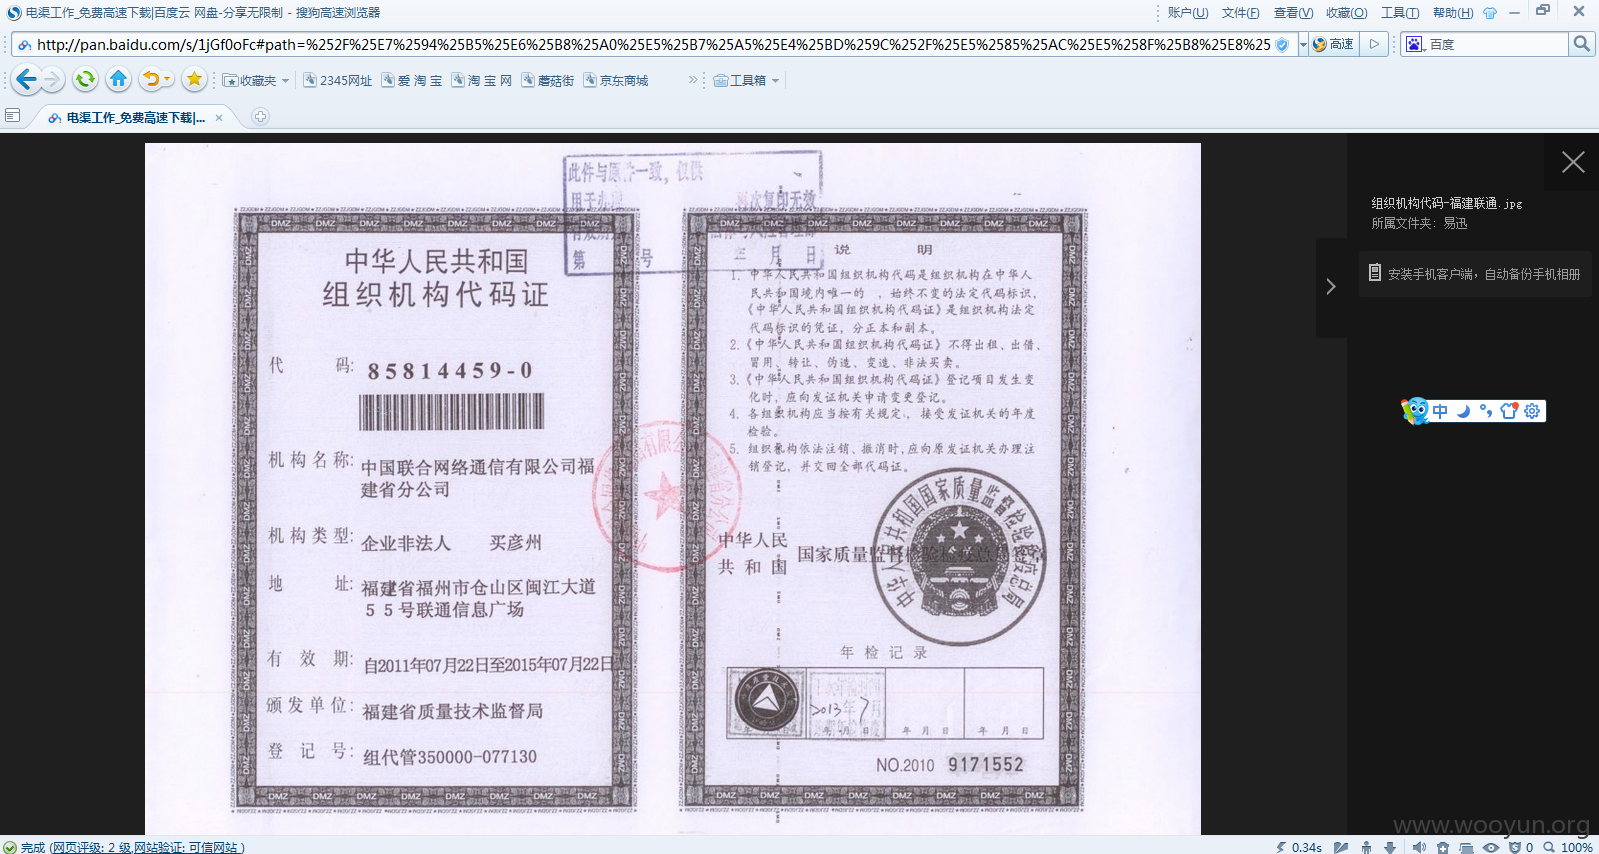Click the stacked windows icon in status bar
The width and height of the screenshot is (1599, 854).
point(1466,847)
